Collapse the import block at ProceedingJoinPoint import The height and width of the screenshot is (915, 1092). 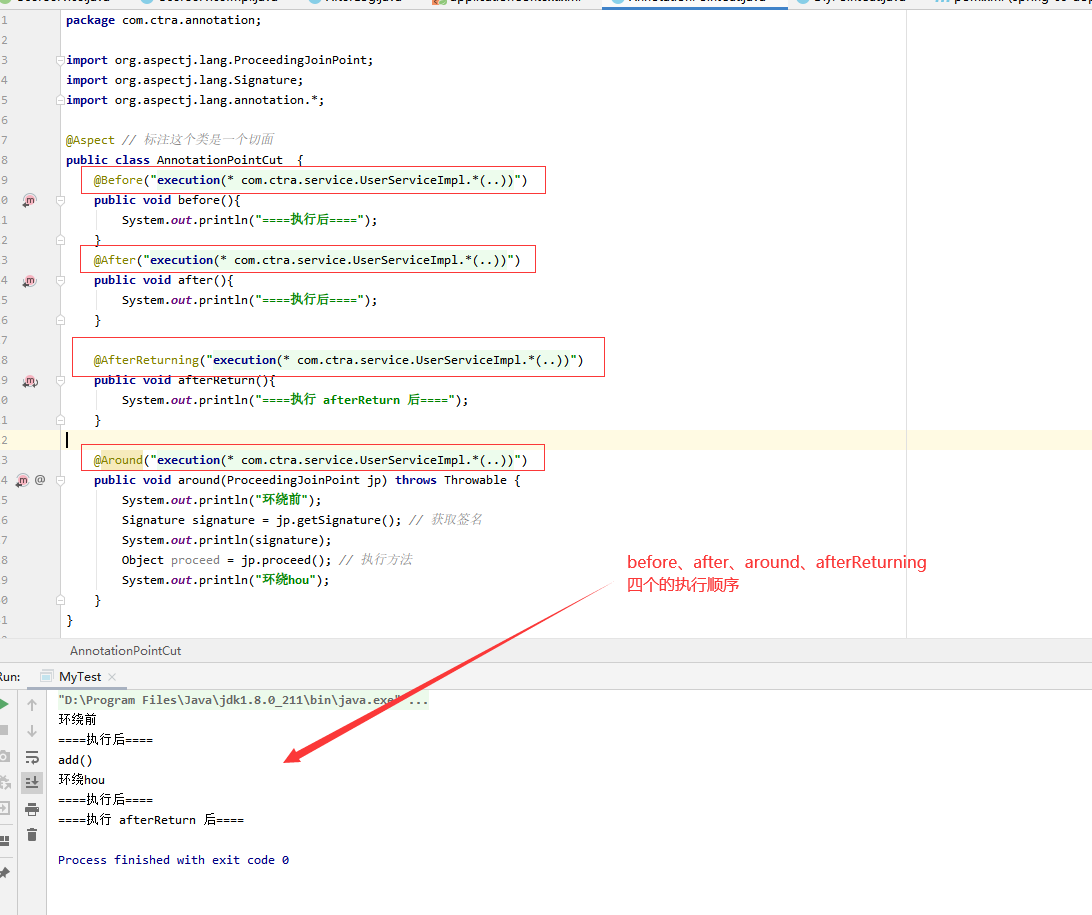point(61,61)
